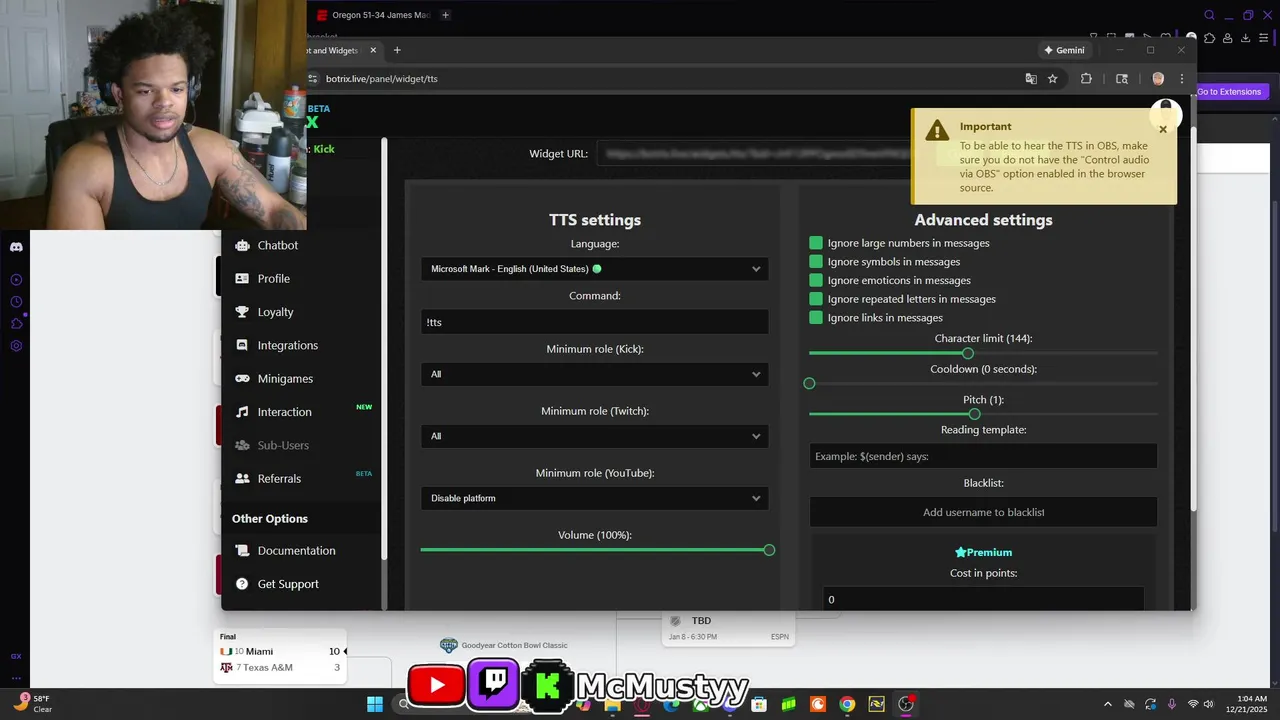This screenshot has height=720, width=1280.
Task: Open the Loyalty menu item
Action: (x=275, y=312)
